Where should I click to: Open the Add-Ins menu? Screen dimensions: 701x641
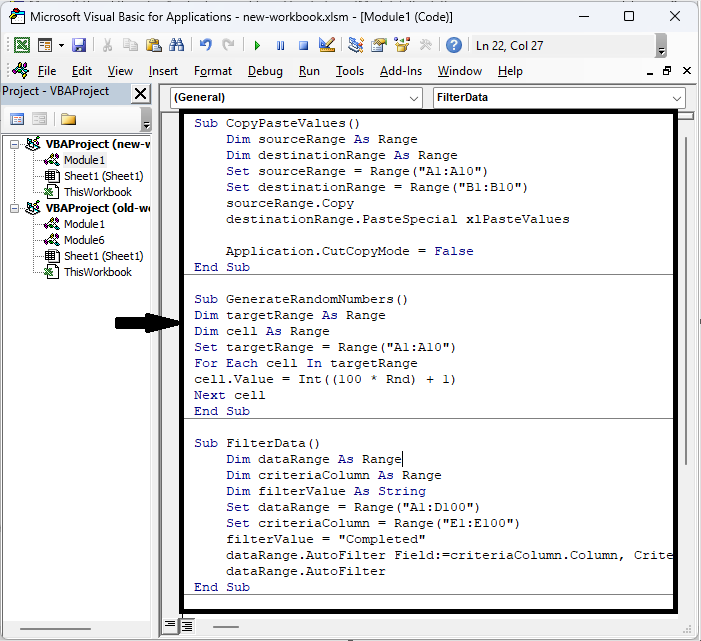[x=400, y=71]
